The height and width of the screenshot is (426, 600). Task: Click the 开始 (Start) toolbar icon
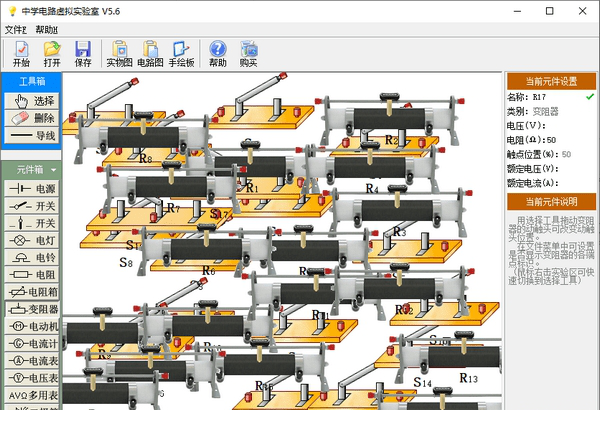(21, 54)
